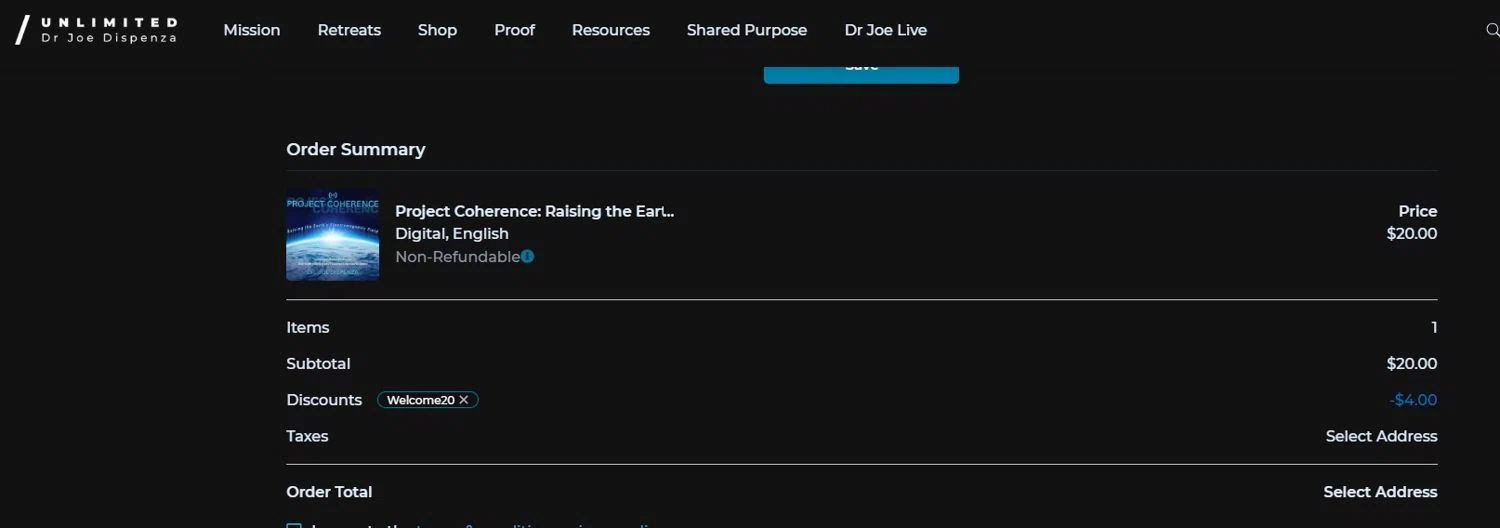Click the Discounts label
The image size is (1500, 528).
click(324, 400)
